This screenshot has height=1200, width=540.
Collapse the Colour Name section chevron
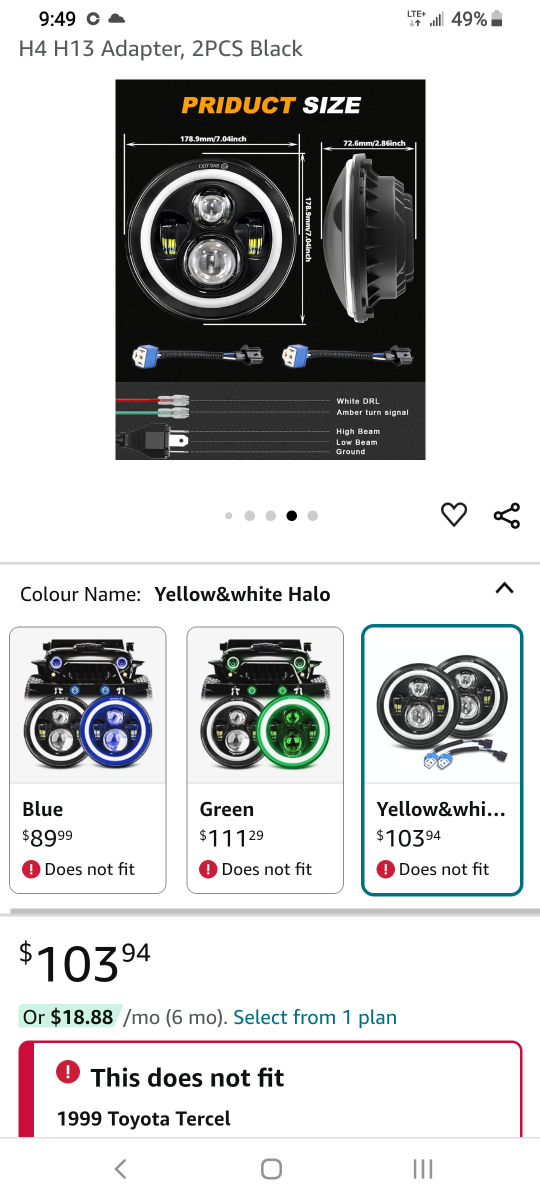505,588
